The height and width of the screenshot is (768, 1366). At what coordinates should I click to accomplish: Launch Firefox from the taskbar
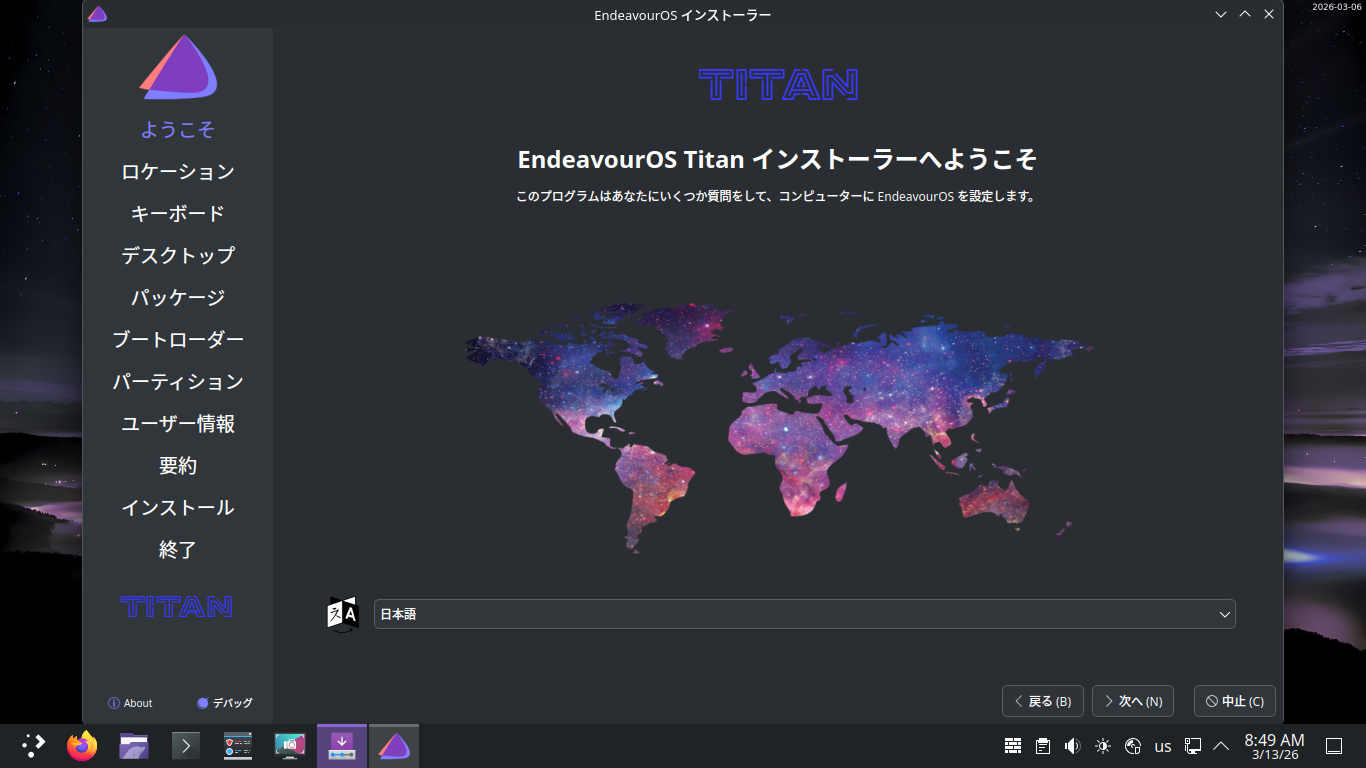(x=82, y=745)
